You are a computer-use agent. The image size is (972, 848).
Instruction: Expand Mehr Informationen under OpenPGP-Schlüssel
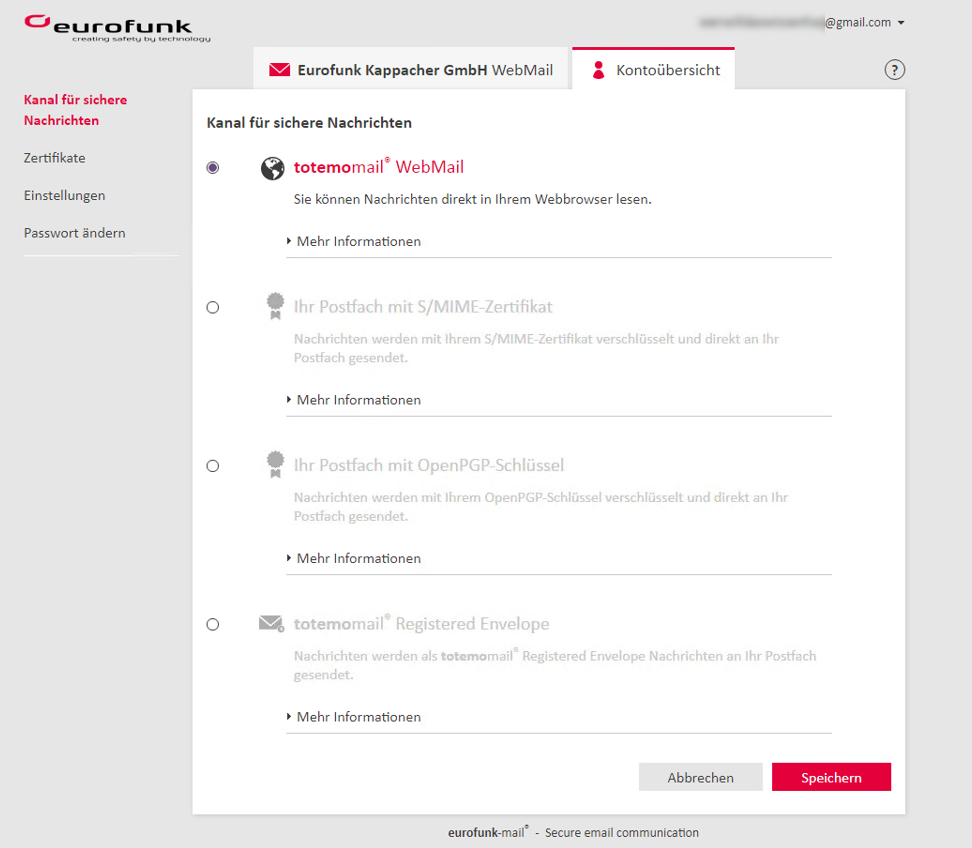[x=353, y=559]
